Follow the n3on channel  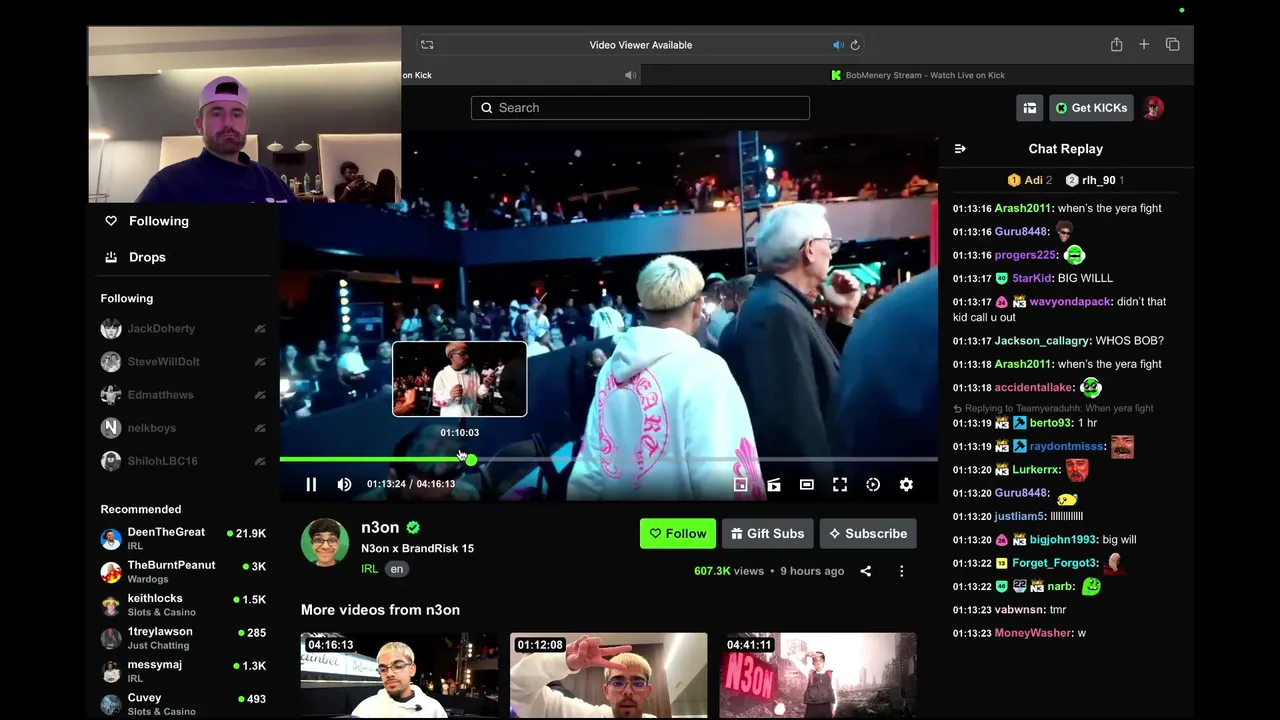pos(678,534)
